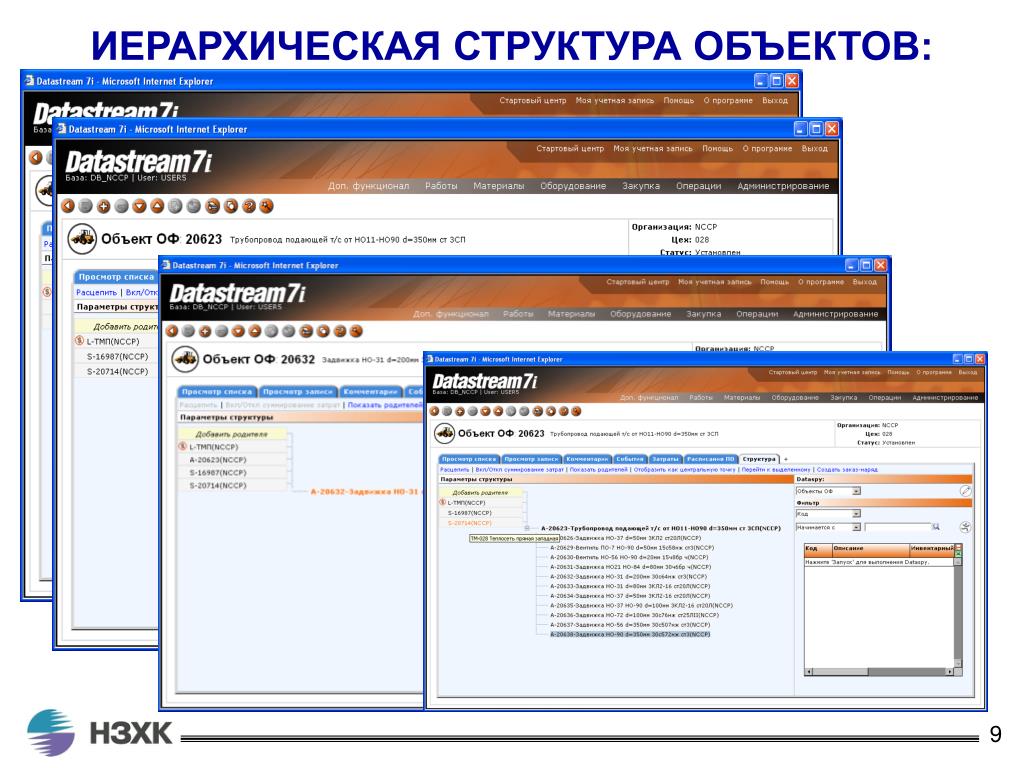Click back arrow icon in front window toolbar
Viewport: 1024px width, 768px height.
point(434,411)
